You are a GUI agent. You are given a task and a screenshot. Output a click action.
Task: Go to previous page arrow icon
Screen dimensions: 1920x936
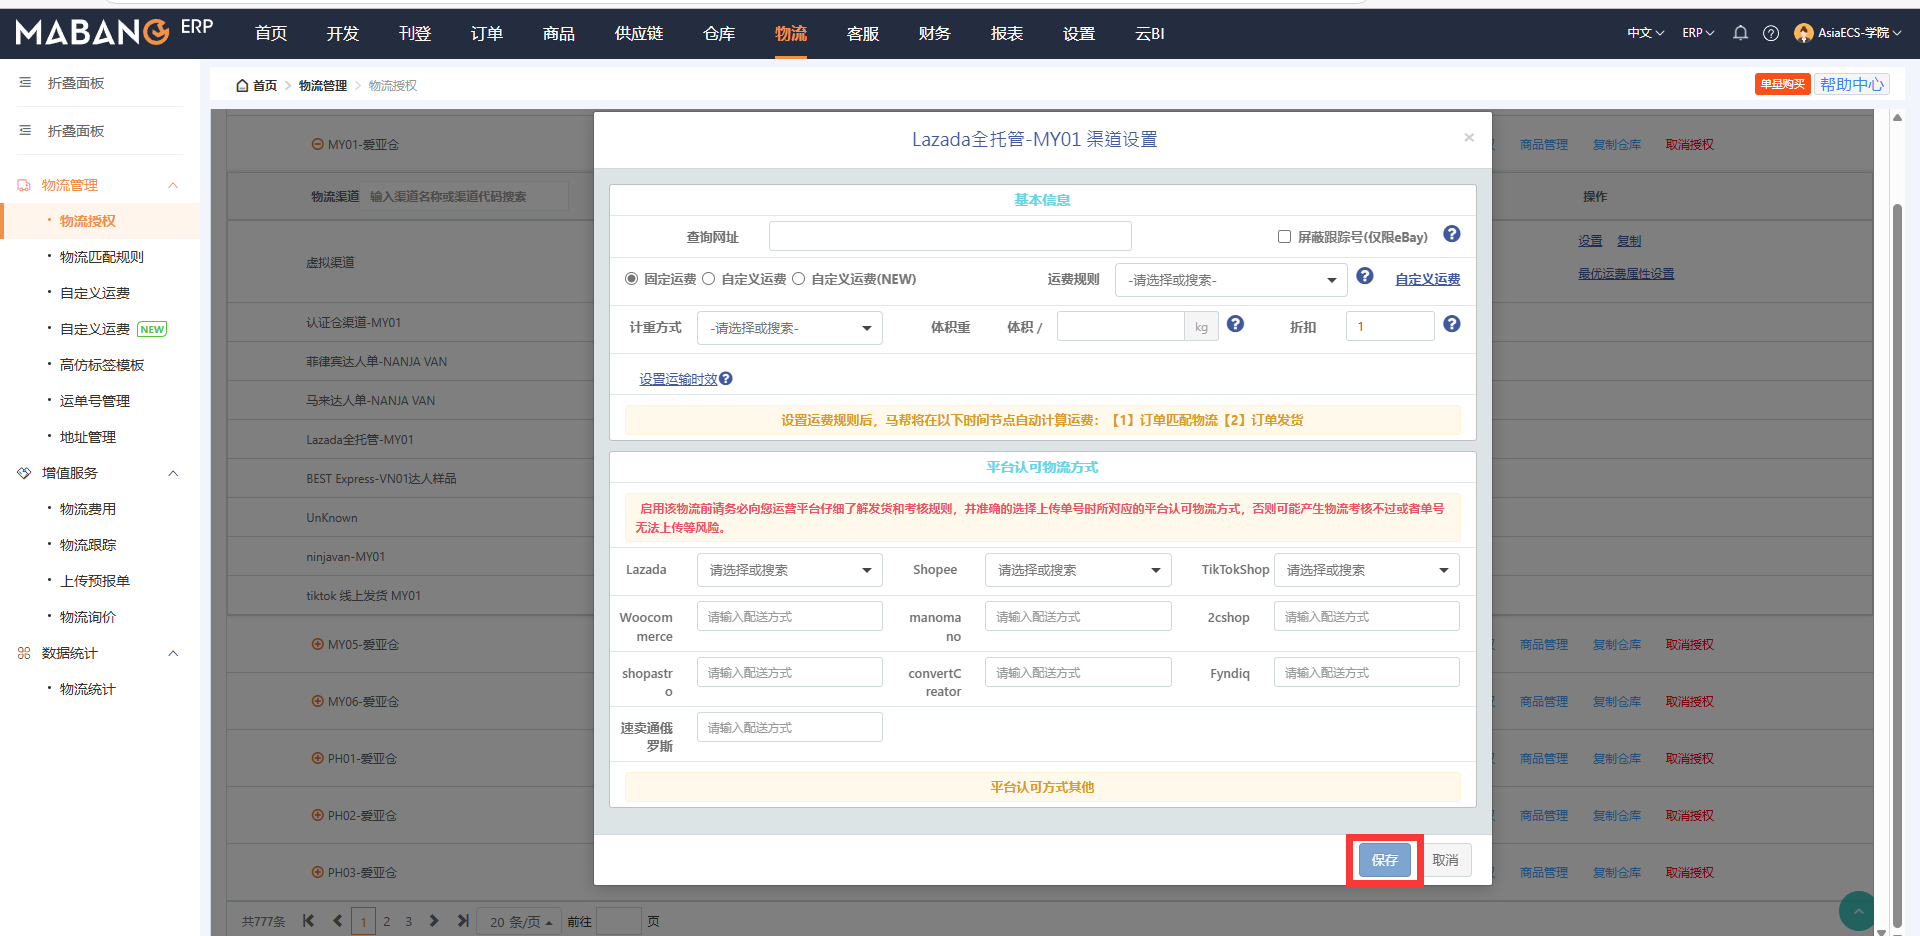point(337,921)
